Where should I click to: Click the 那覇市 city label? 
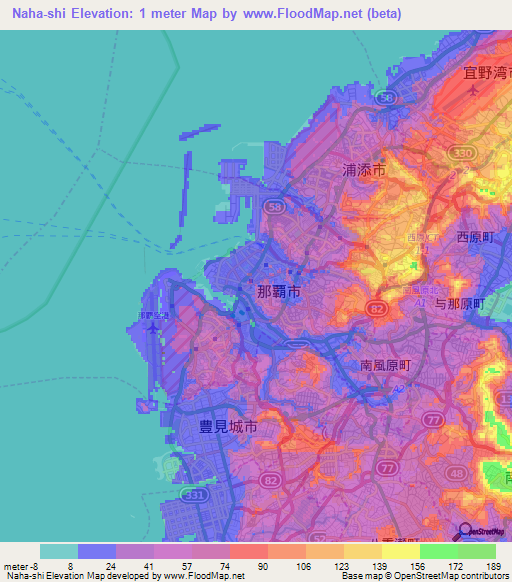279,291
